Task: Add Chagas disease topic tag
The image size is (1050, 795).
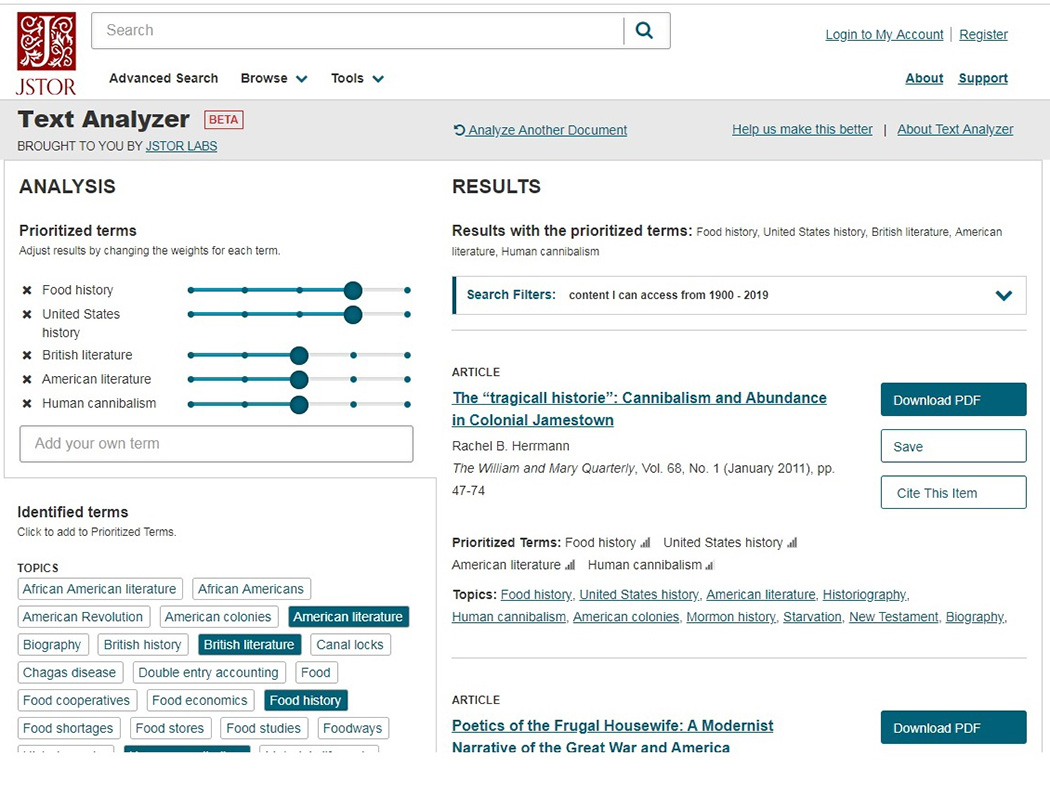Action: (x=70, y=672)
